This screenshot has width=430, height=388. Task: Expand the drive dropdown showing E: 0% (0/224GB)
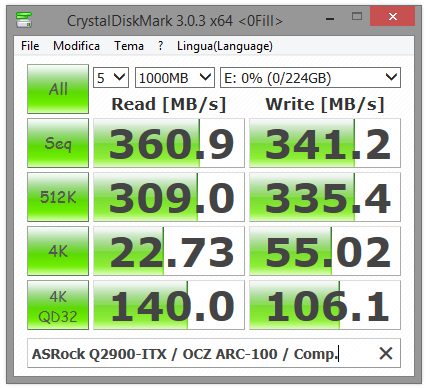(310, 78)
